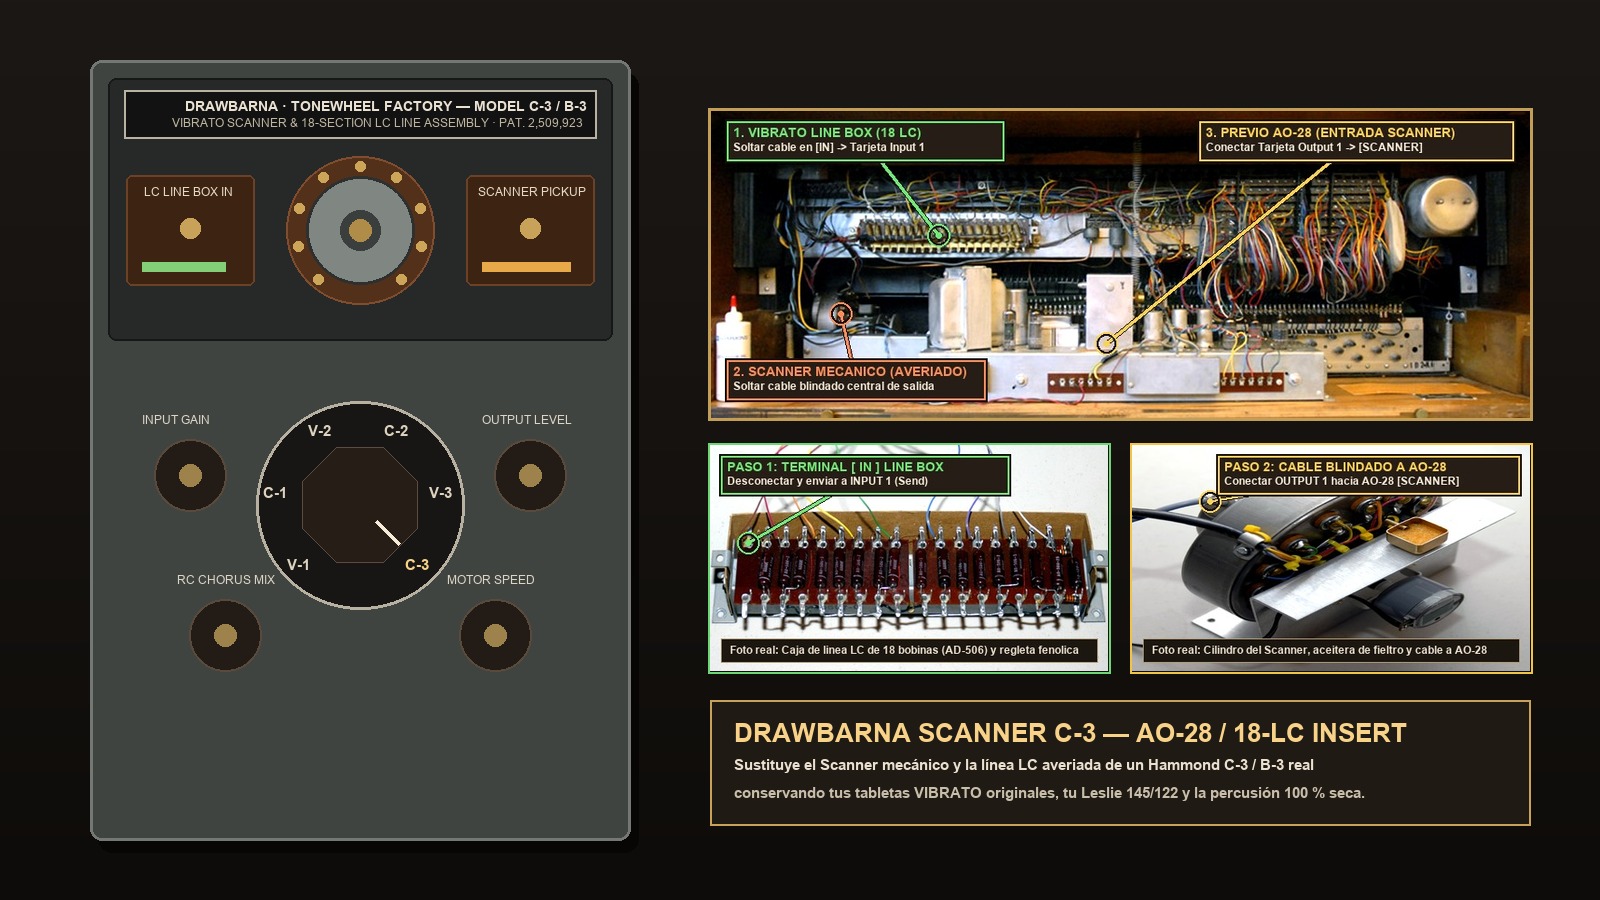Open the LC line box photo thumbnail
Viewport: 1600px width, 900px height.
coord(909,558)
